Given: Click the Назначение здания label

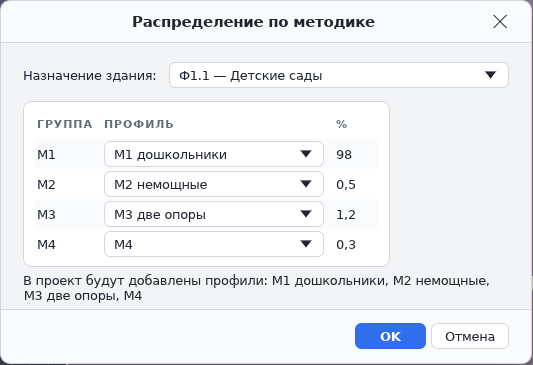Looking at the screenshot, I should (x=89, y=75).
